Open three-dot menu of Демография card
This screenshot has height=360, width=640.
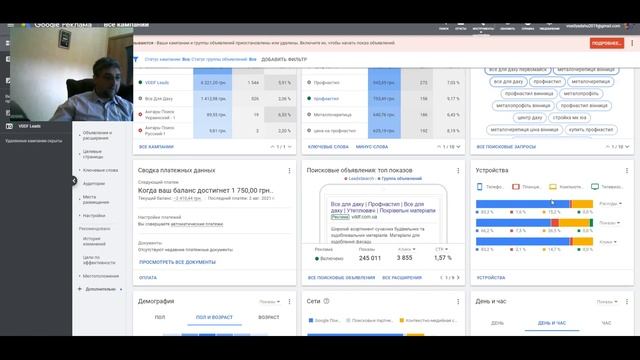(289, 302)
